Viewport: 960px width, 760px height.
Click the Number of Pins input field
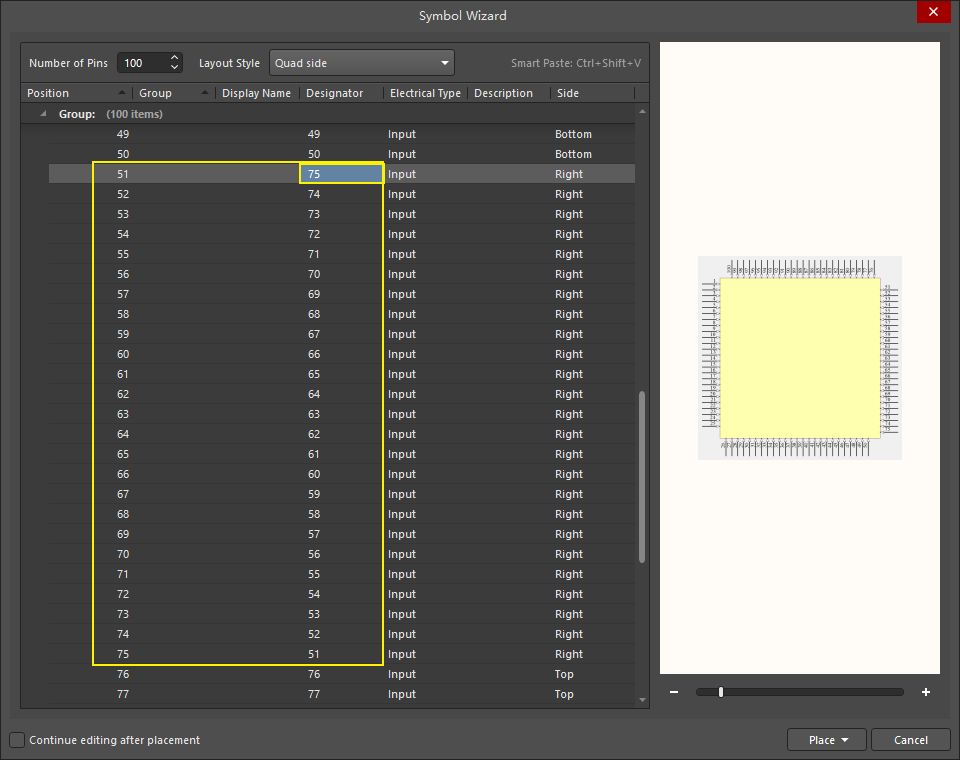[140, 63]
